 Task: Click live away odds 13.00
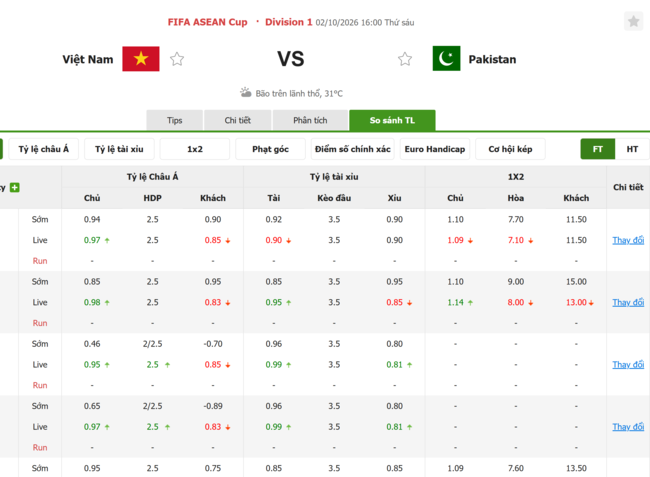tap(576, 303)
